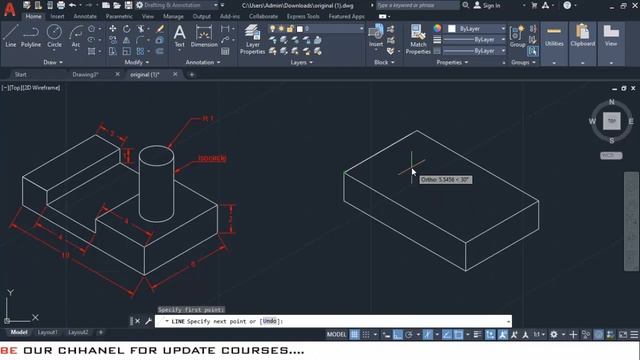Click the Erase tool icon
The width and height of the screenshot is (640, 360).
pyautogui.click(x=160, y=29)
